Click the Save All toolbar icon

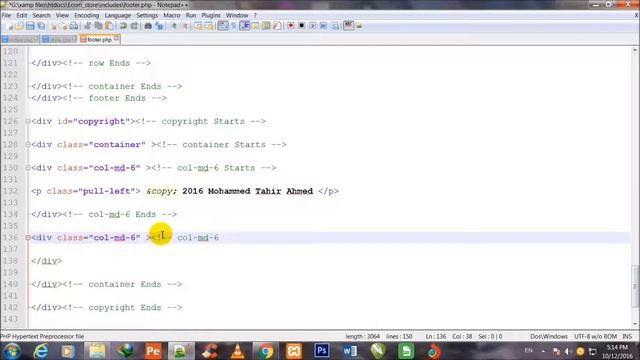coord(41,26)
